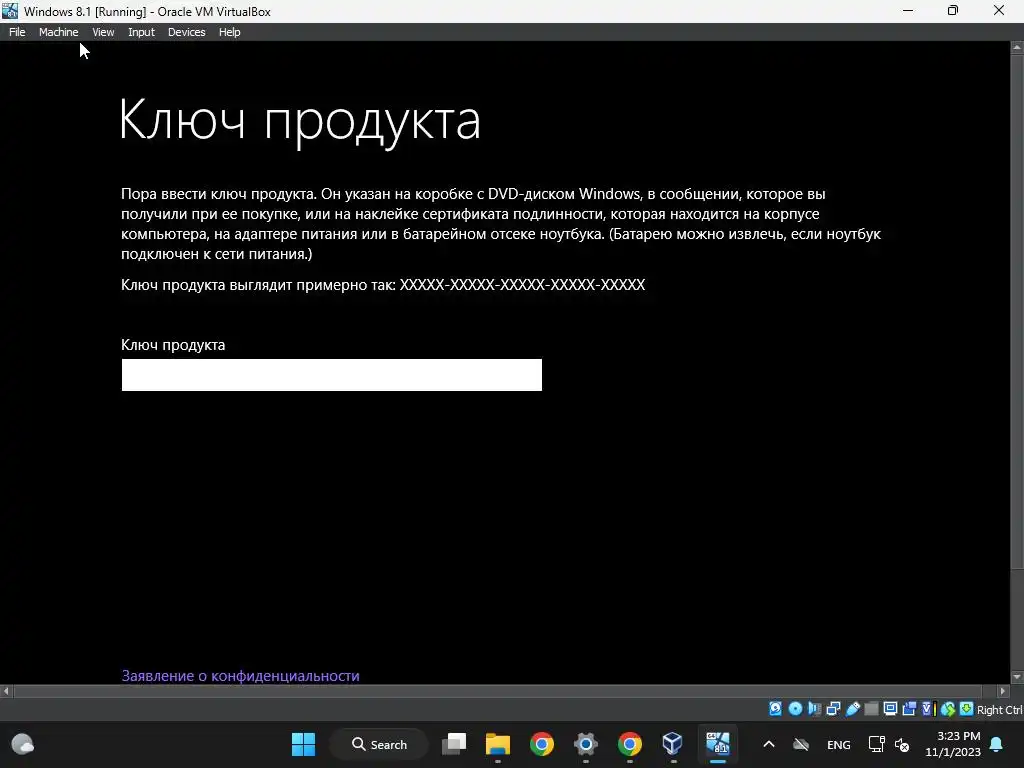Open the privacy statement link
This screenshot has height=768, width=1024.
(x=240, y=676)
